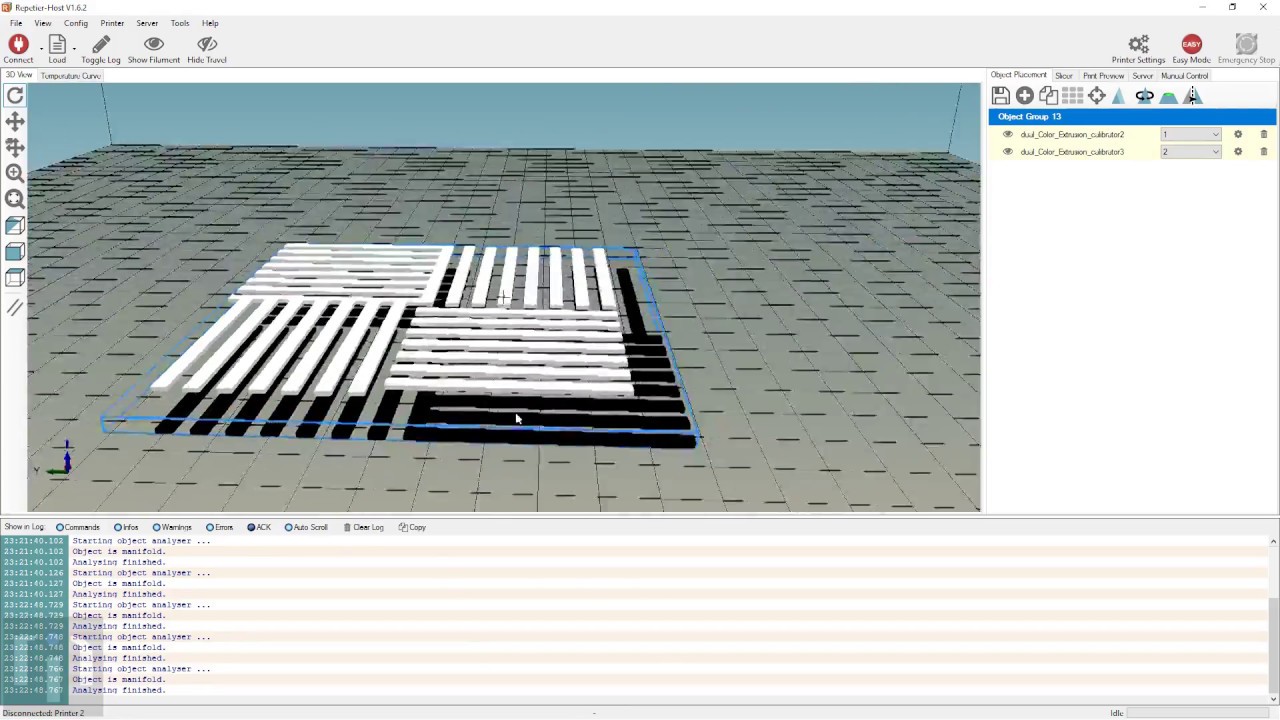
Task: Click the Emergency Stop icon
Action: [x=1246, y=44]
